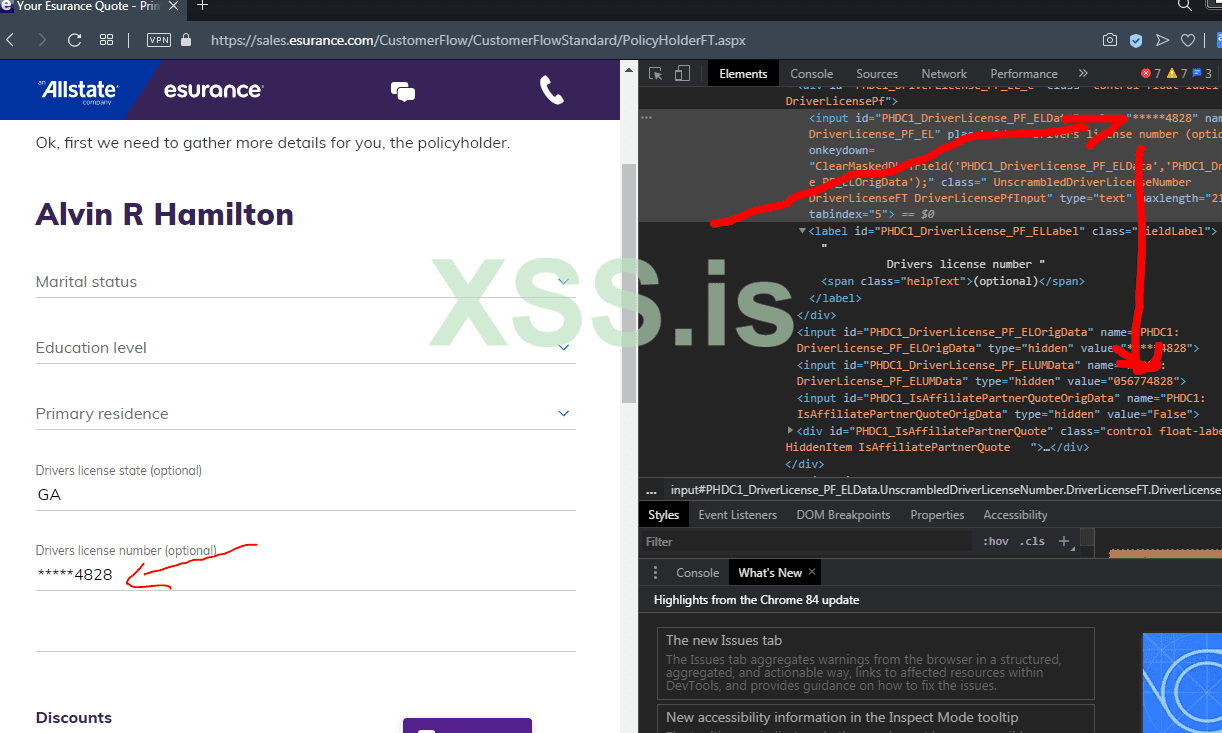Viewport: 1222px width, 733px height.
Task: Click the blue shield ad-blocker icon
Action: (x=1136, y=40)
